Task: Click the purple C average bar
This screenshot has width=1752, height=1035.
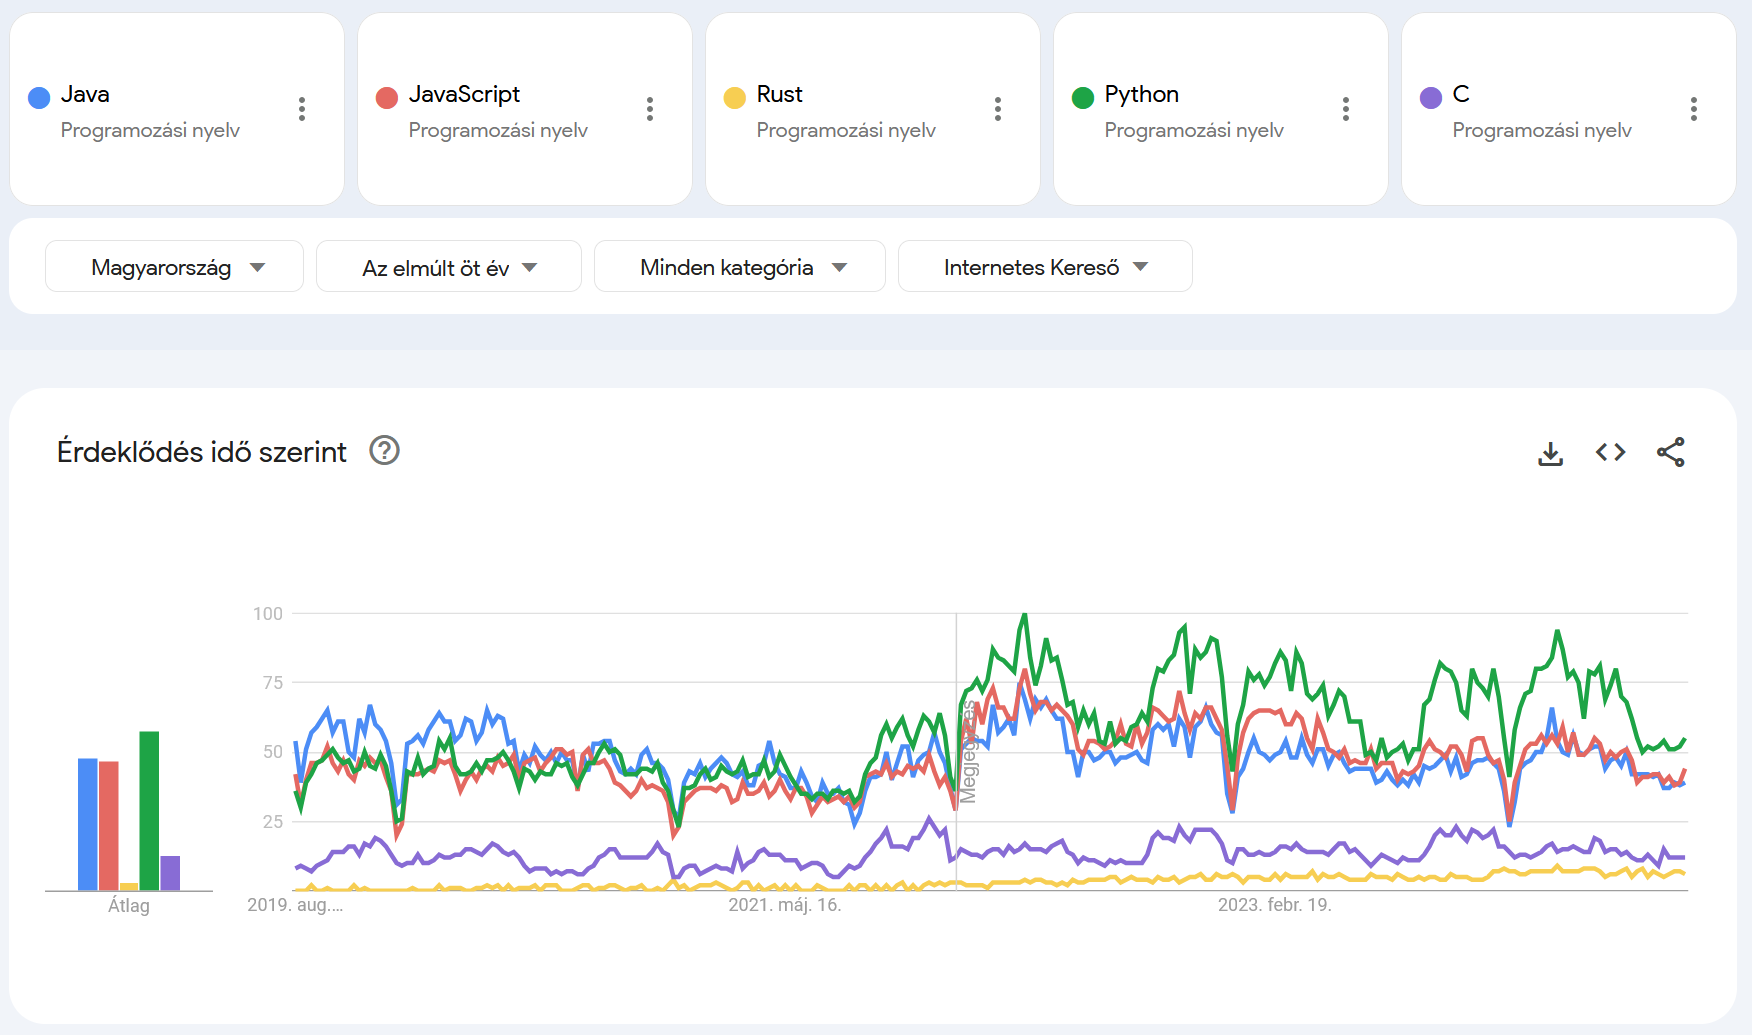Action: click(170, 873)
